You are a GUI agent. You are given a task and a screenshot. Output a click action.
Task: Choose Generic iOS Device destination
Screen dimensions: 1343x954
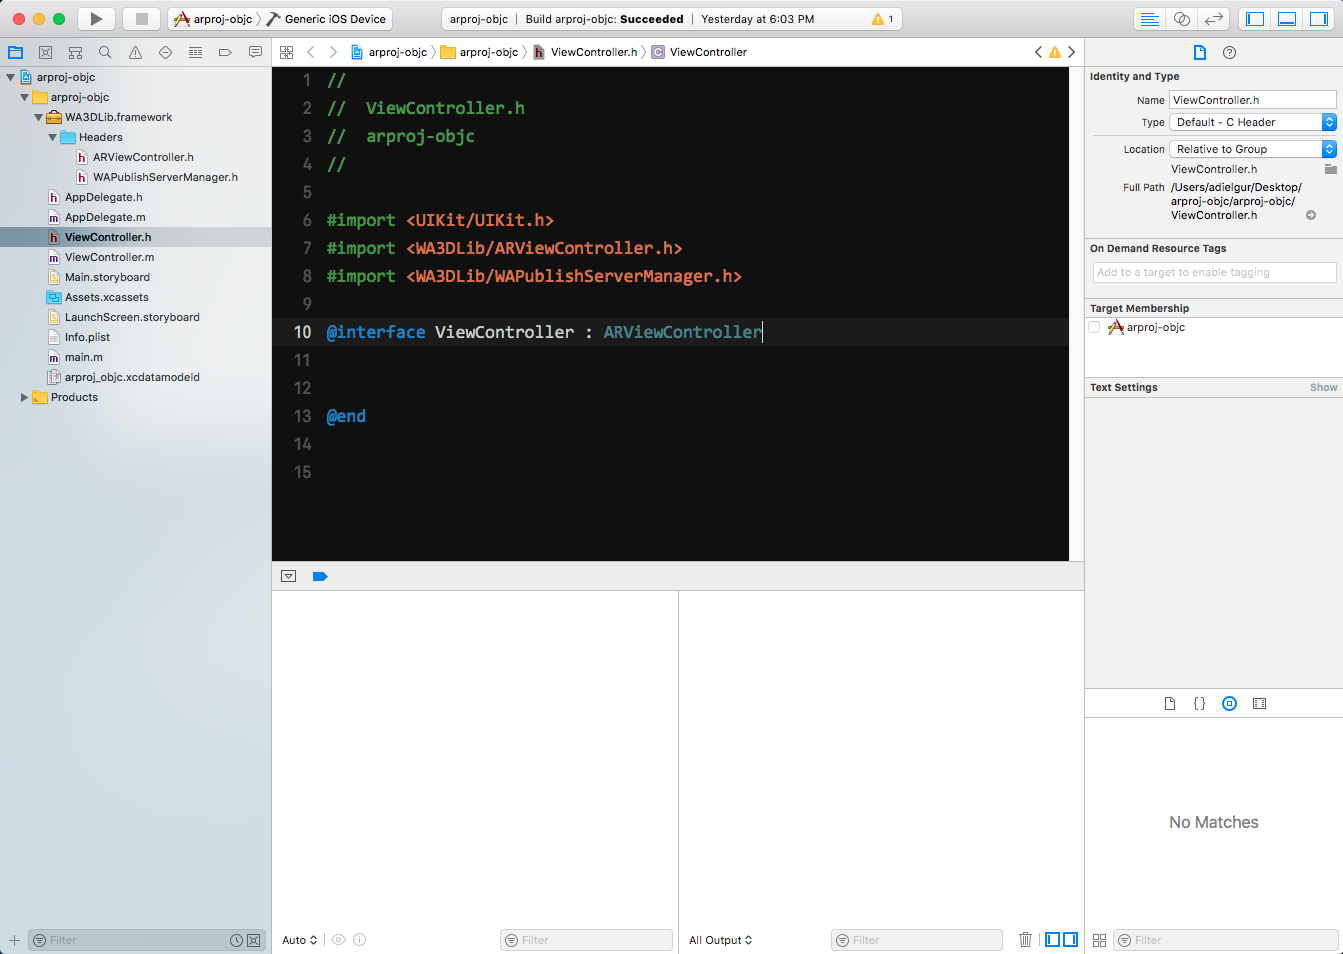pyautogui.click(x=327, y=19)
